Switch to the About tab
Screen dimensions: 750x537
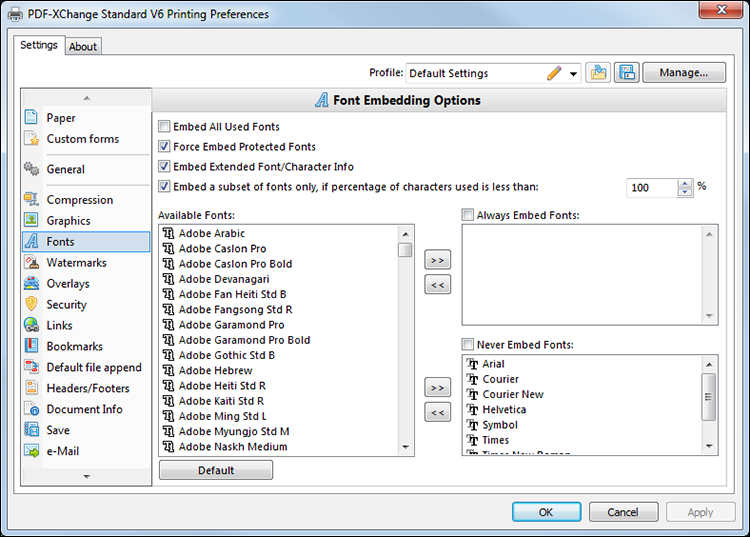83,46
